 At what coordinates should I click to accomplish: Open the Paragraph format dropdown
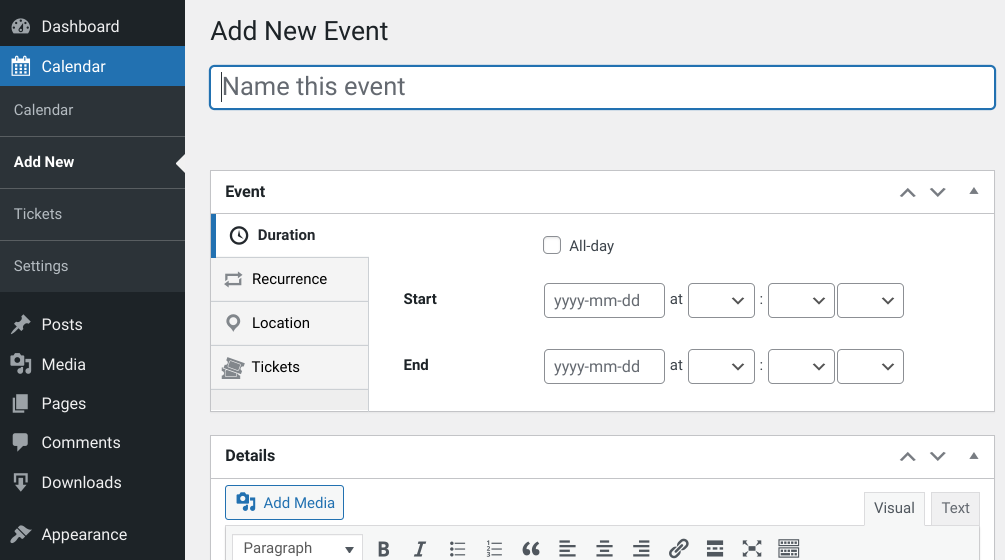click(x=297, y=548)
